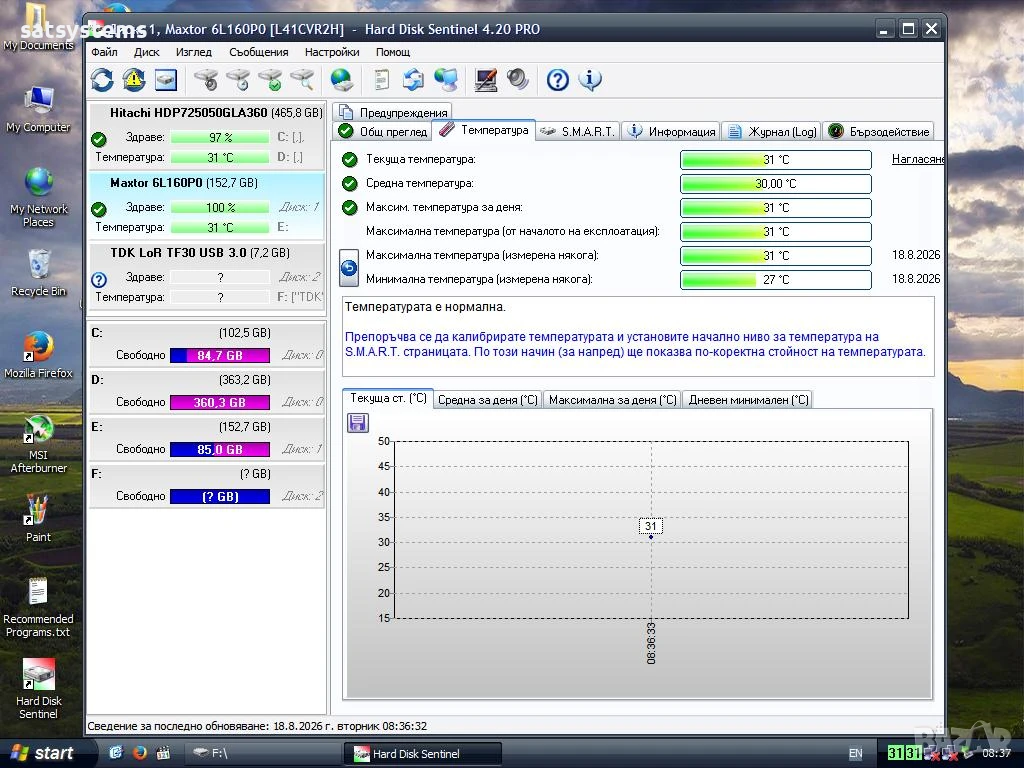Viewport: 1024px width, 768px height.
Task: Open My Computer desktop icon
Action: pyautogui.click(x=39, y=110)
